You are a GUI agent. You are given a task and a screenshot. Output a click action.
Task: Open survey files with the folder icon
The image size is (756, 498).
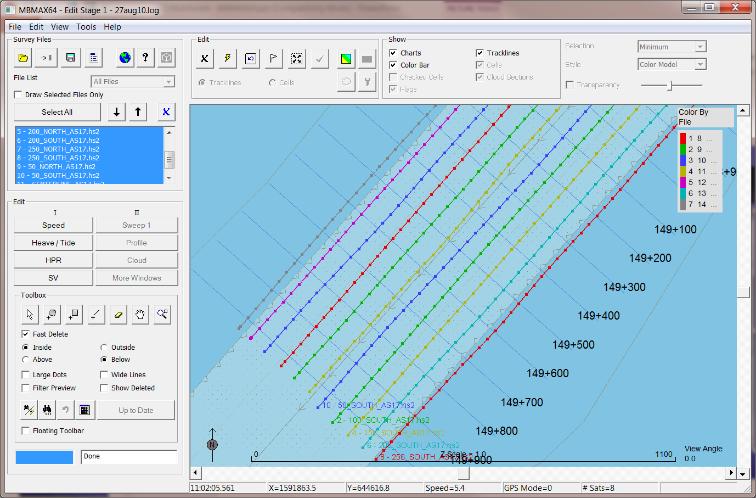click(23, 58)
